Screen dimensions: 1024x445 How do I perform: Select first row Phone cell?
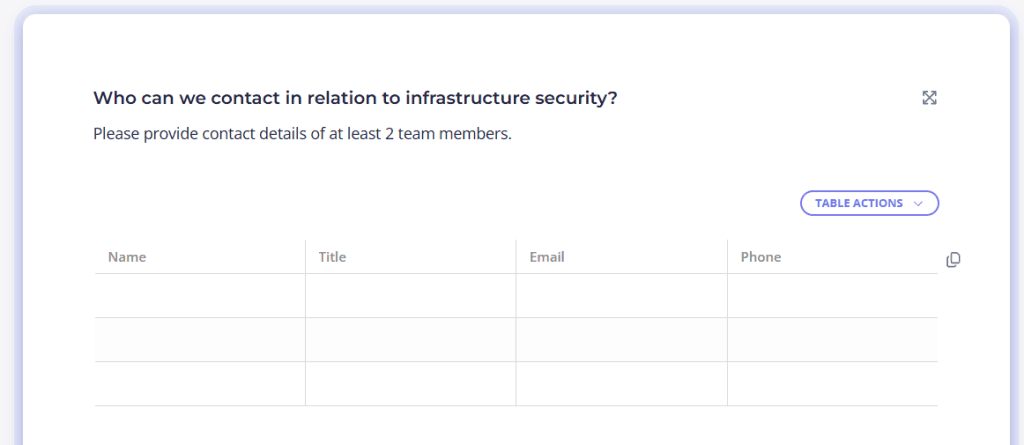832,296
